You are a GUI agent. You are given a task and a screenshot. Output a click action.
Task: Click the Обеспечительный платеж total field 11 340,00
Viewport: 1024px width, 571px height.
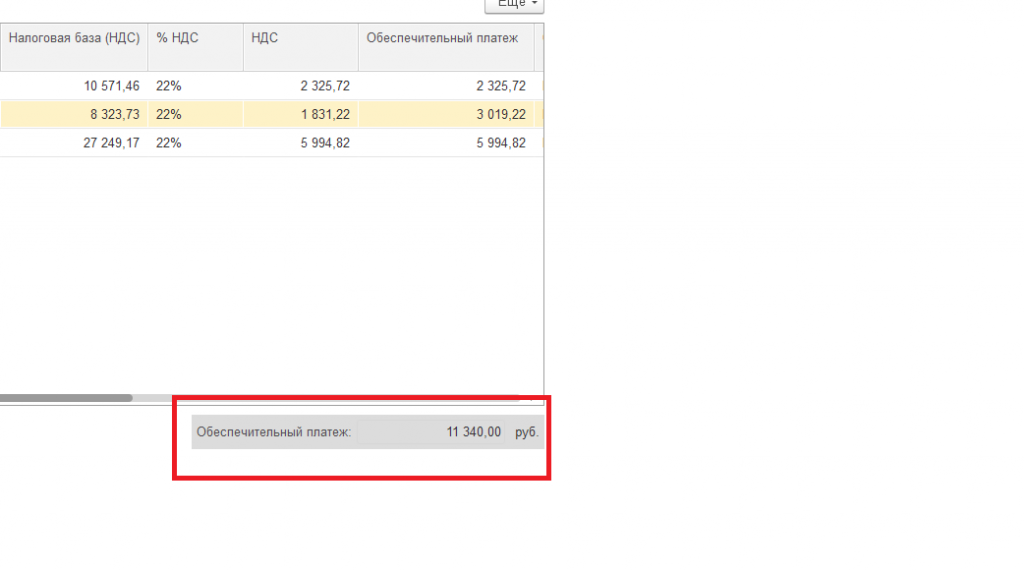[431, 432]
